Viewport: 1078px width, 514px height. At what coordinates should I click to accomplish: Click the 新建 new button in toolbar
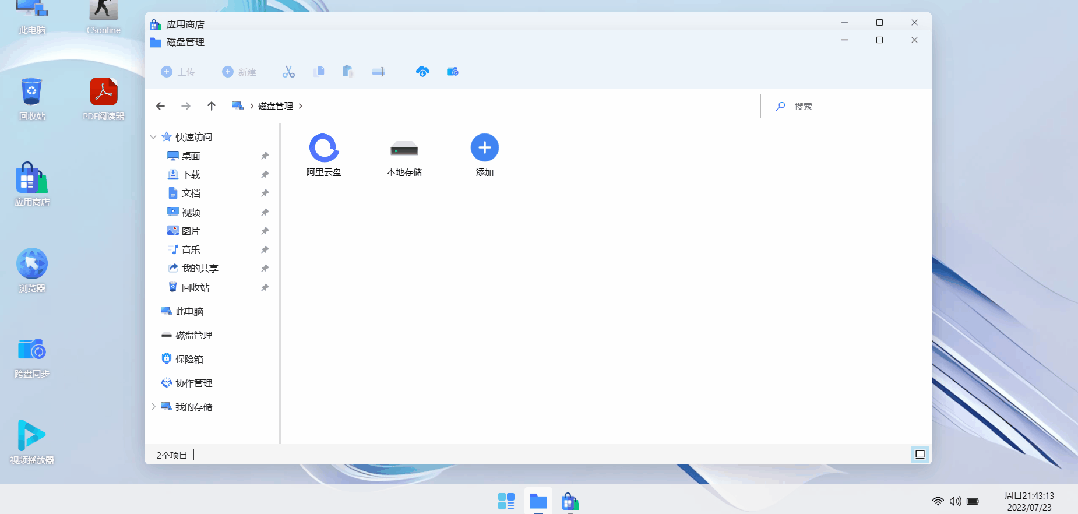[x=239, y=71]
